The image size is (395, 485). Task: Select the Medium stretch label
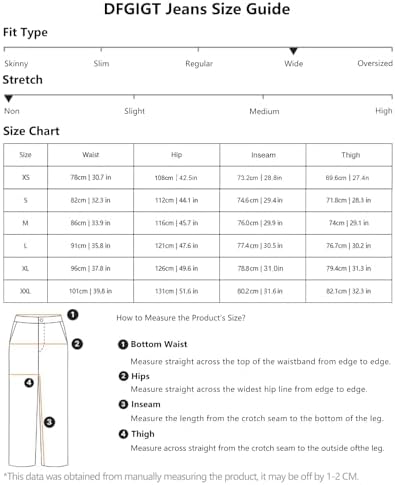tap(264, 111)
